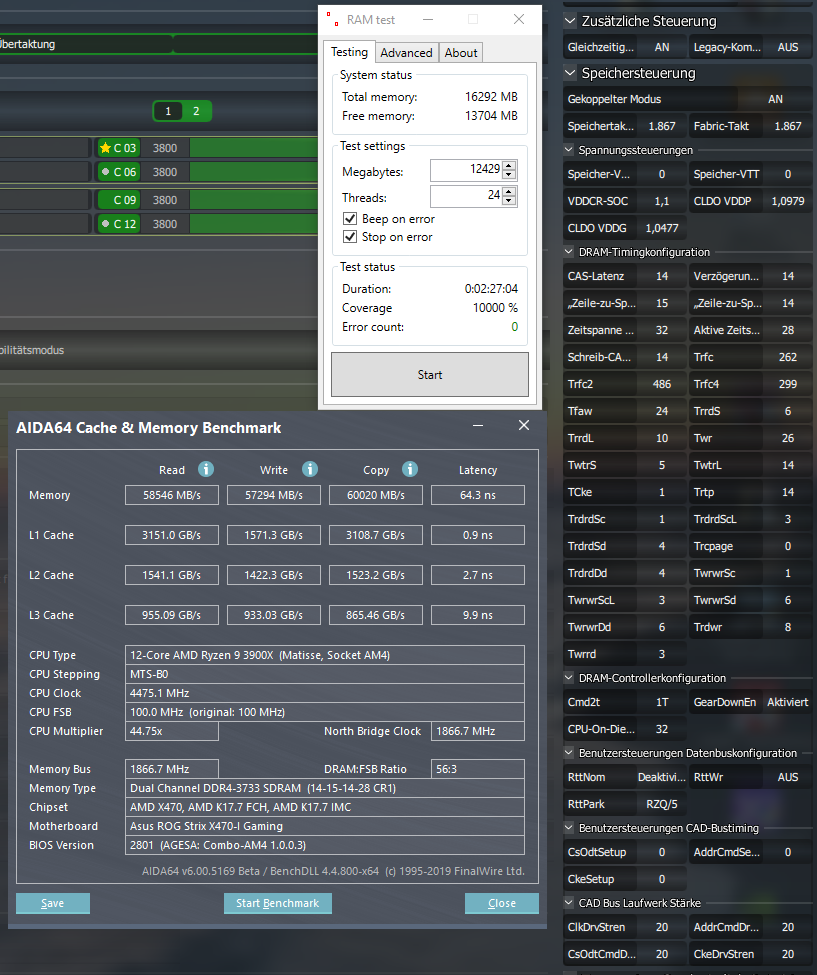The image size is (817, 975).
Task: Click the C 12 core frequency bar
Action: (254, 224)
